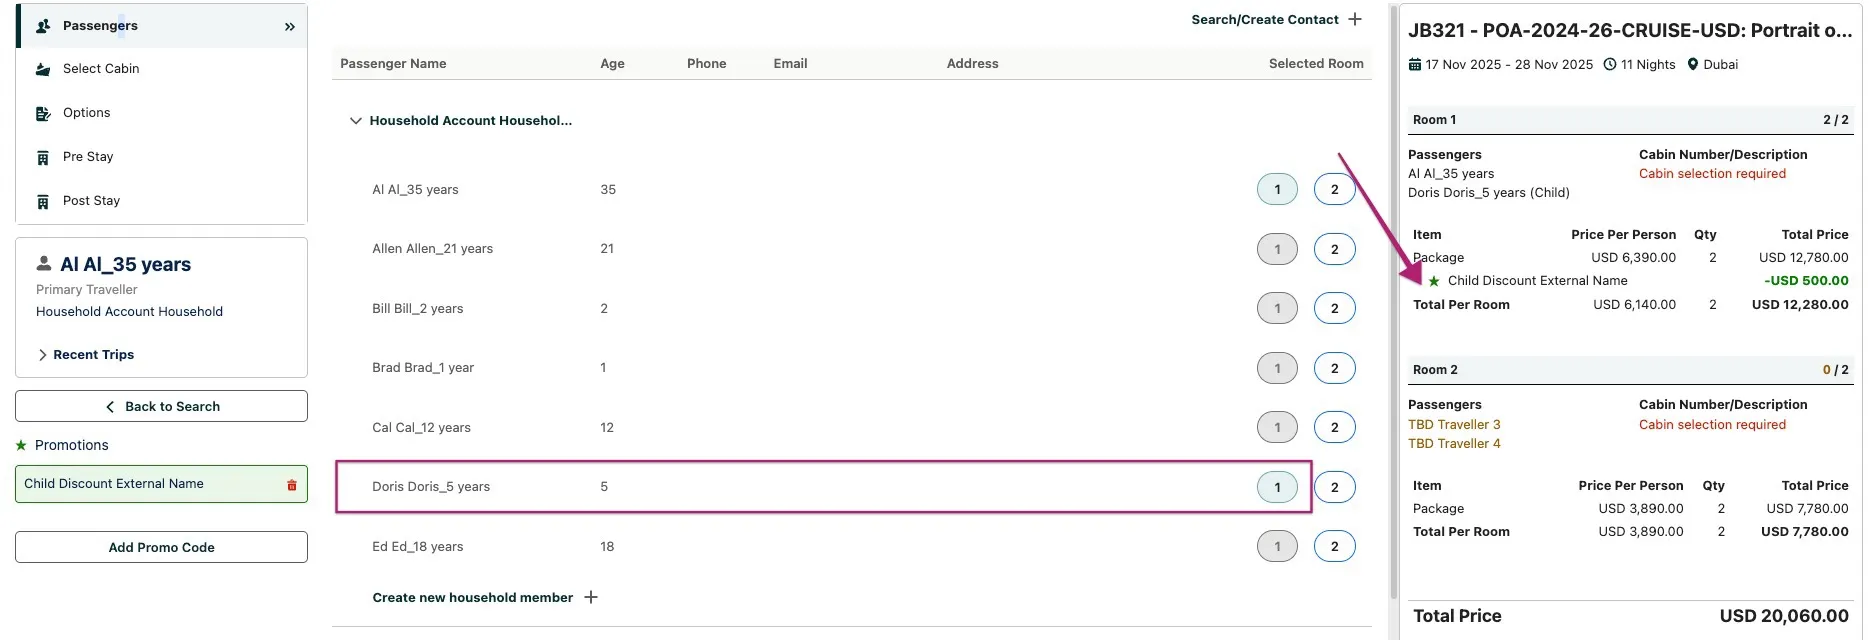Click the Back to Search button

point(161,406)
